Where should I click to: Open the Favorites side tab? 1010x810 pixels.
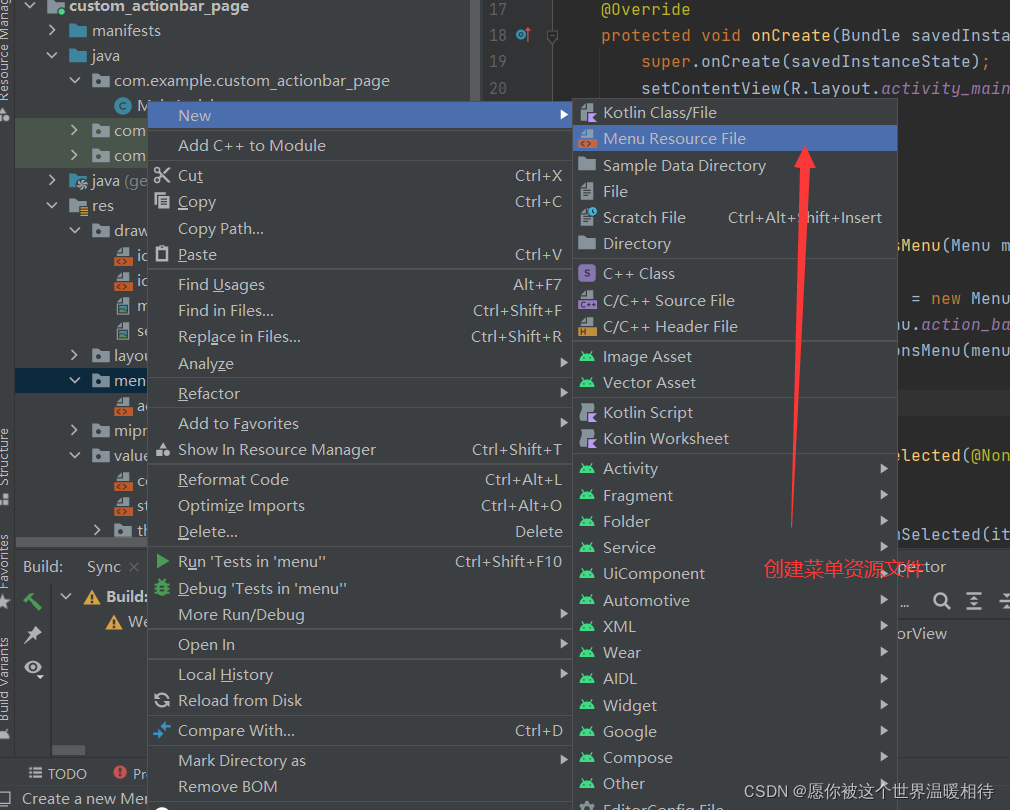pyautogui.click(x=5, y=570)
